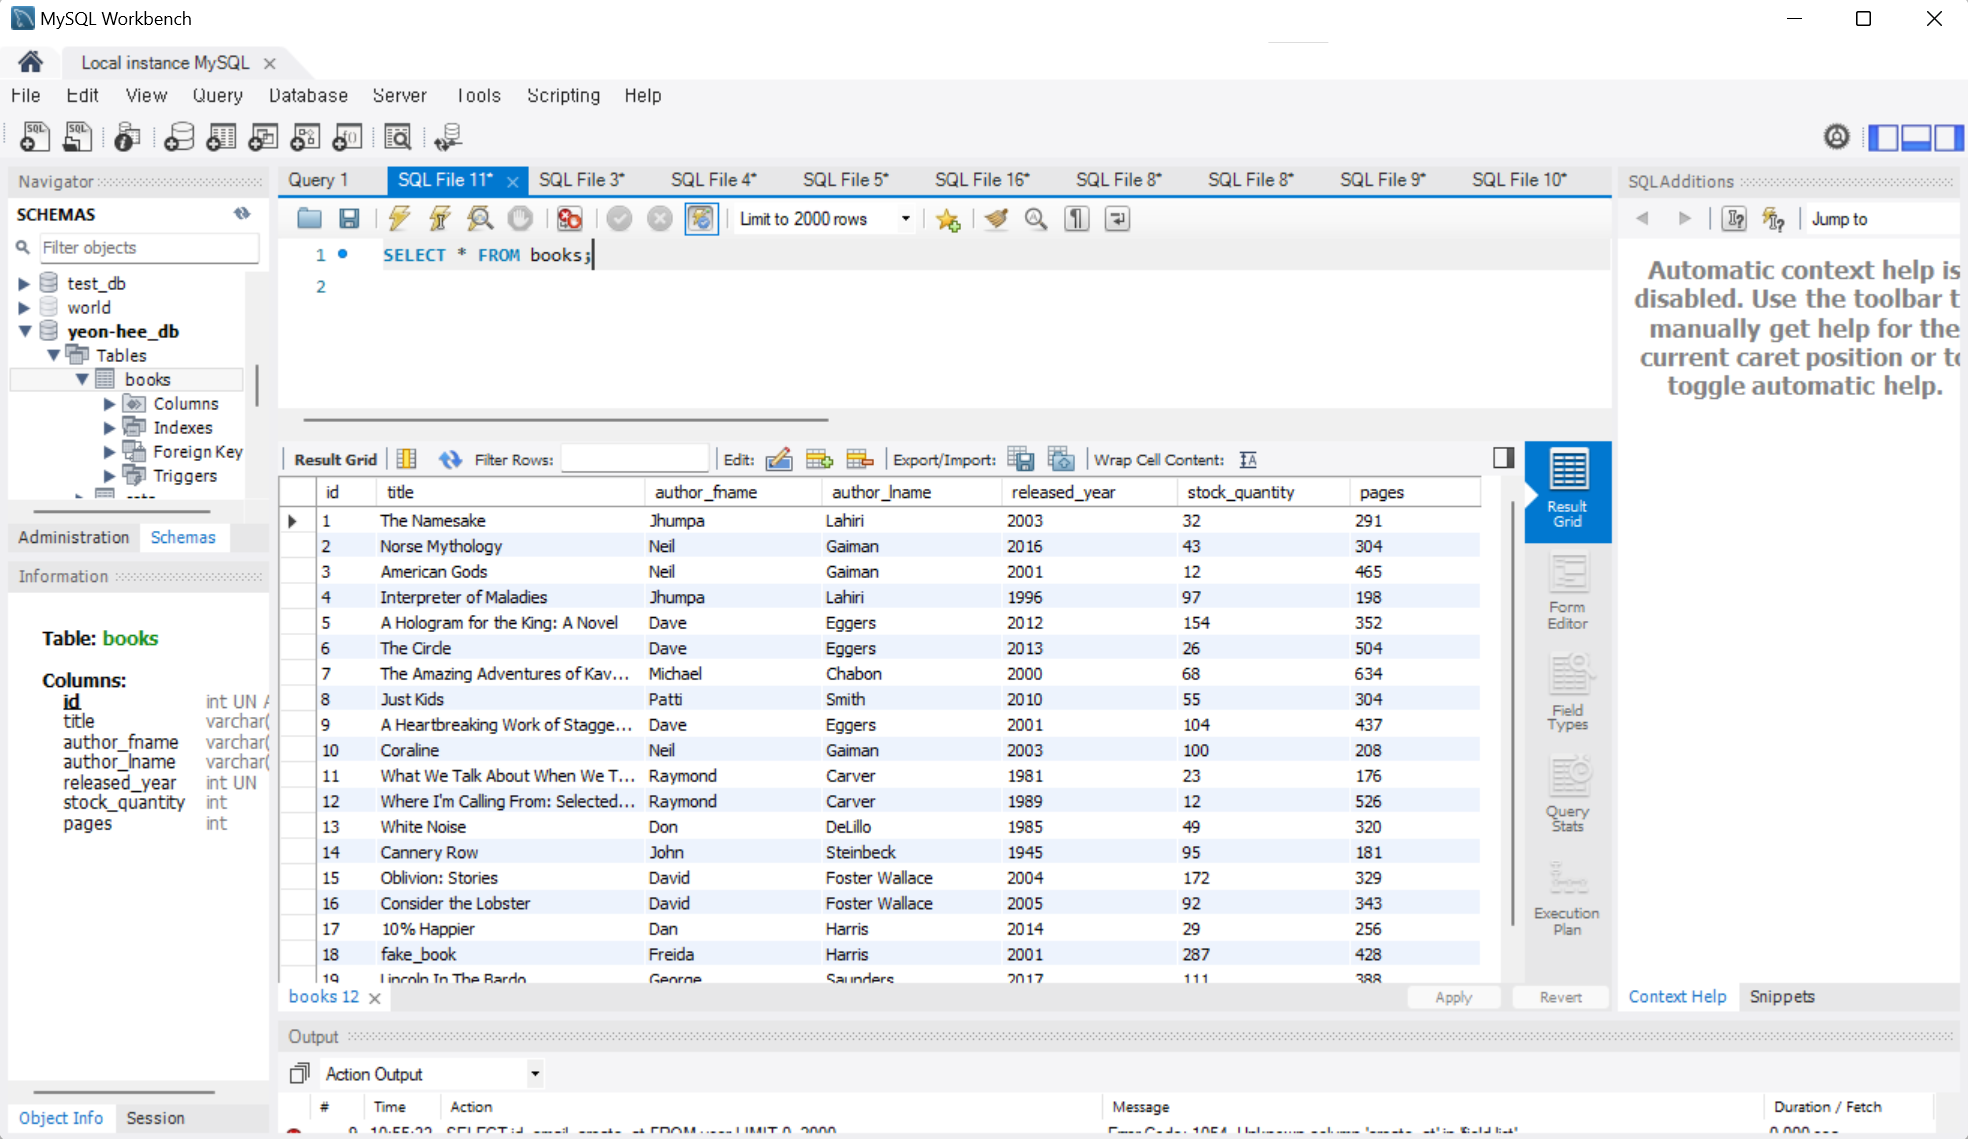The image size is (1968, 1139).
Task: Open the Scripting menu
Action: click(563, 95)
